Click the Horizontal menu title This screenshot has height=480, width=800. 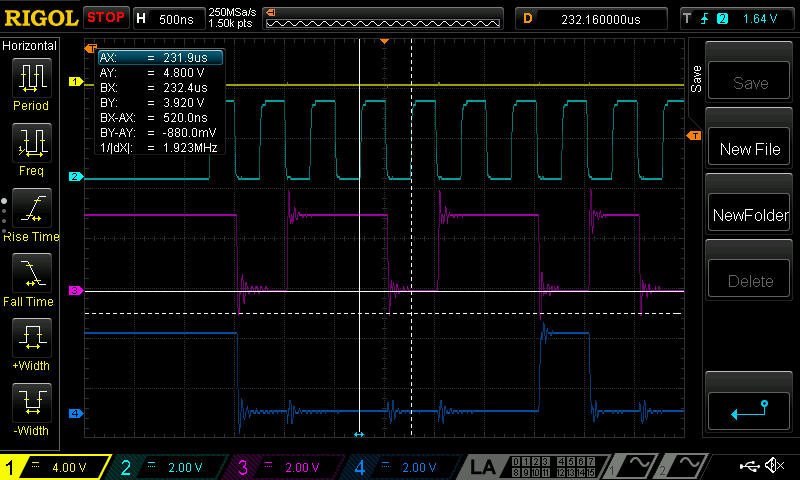click(x=29, y=46)
